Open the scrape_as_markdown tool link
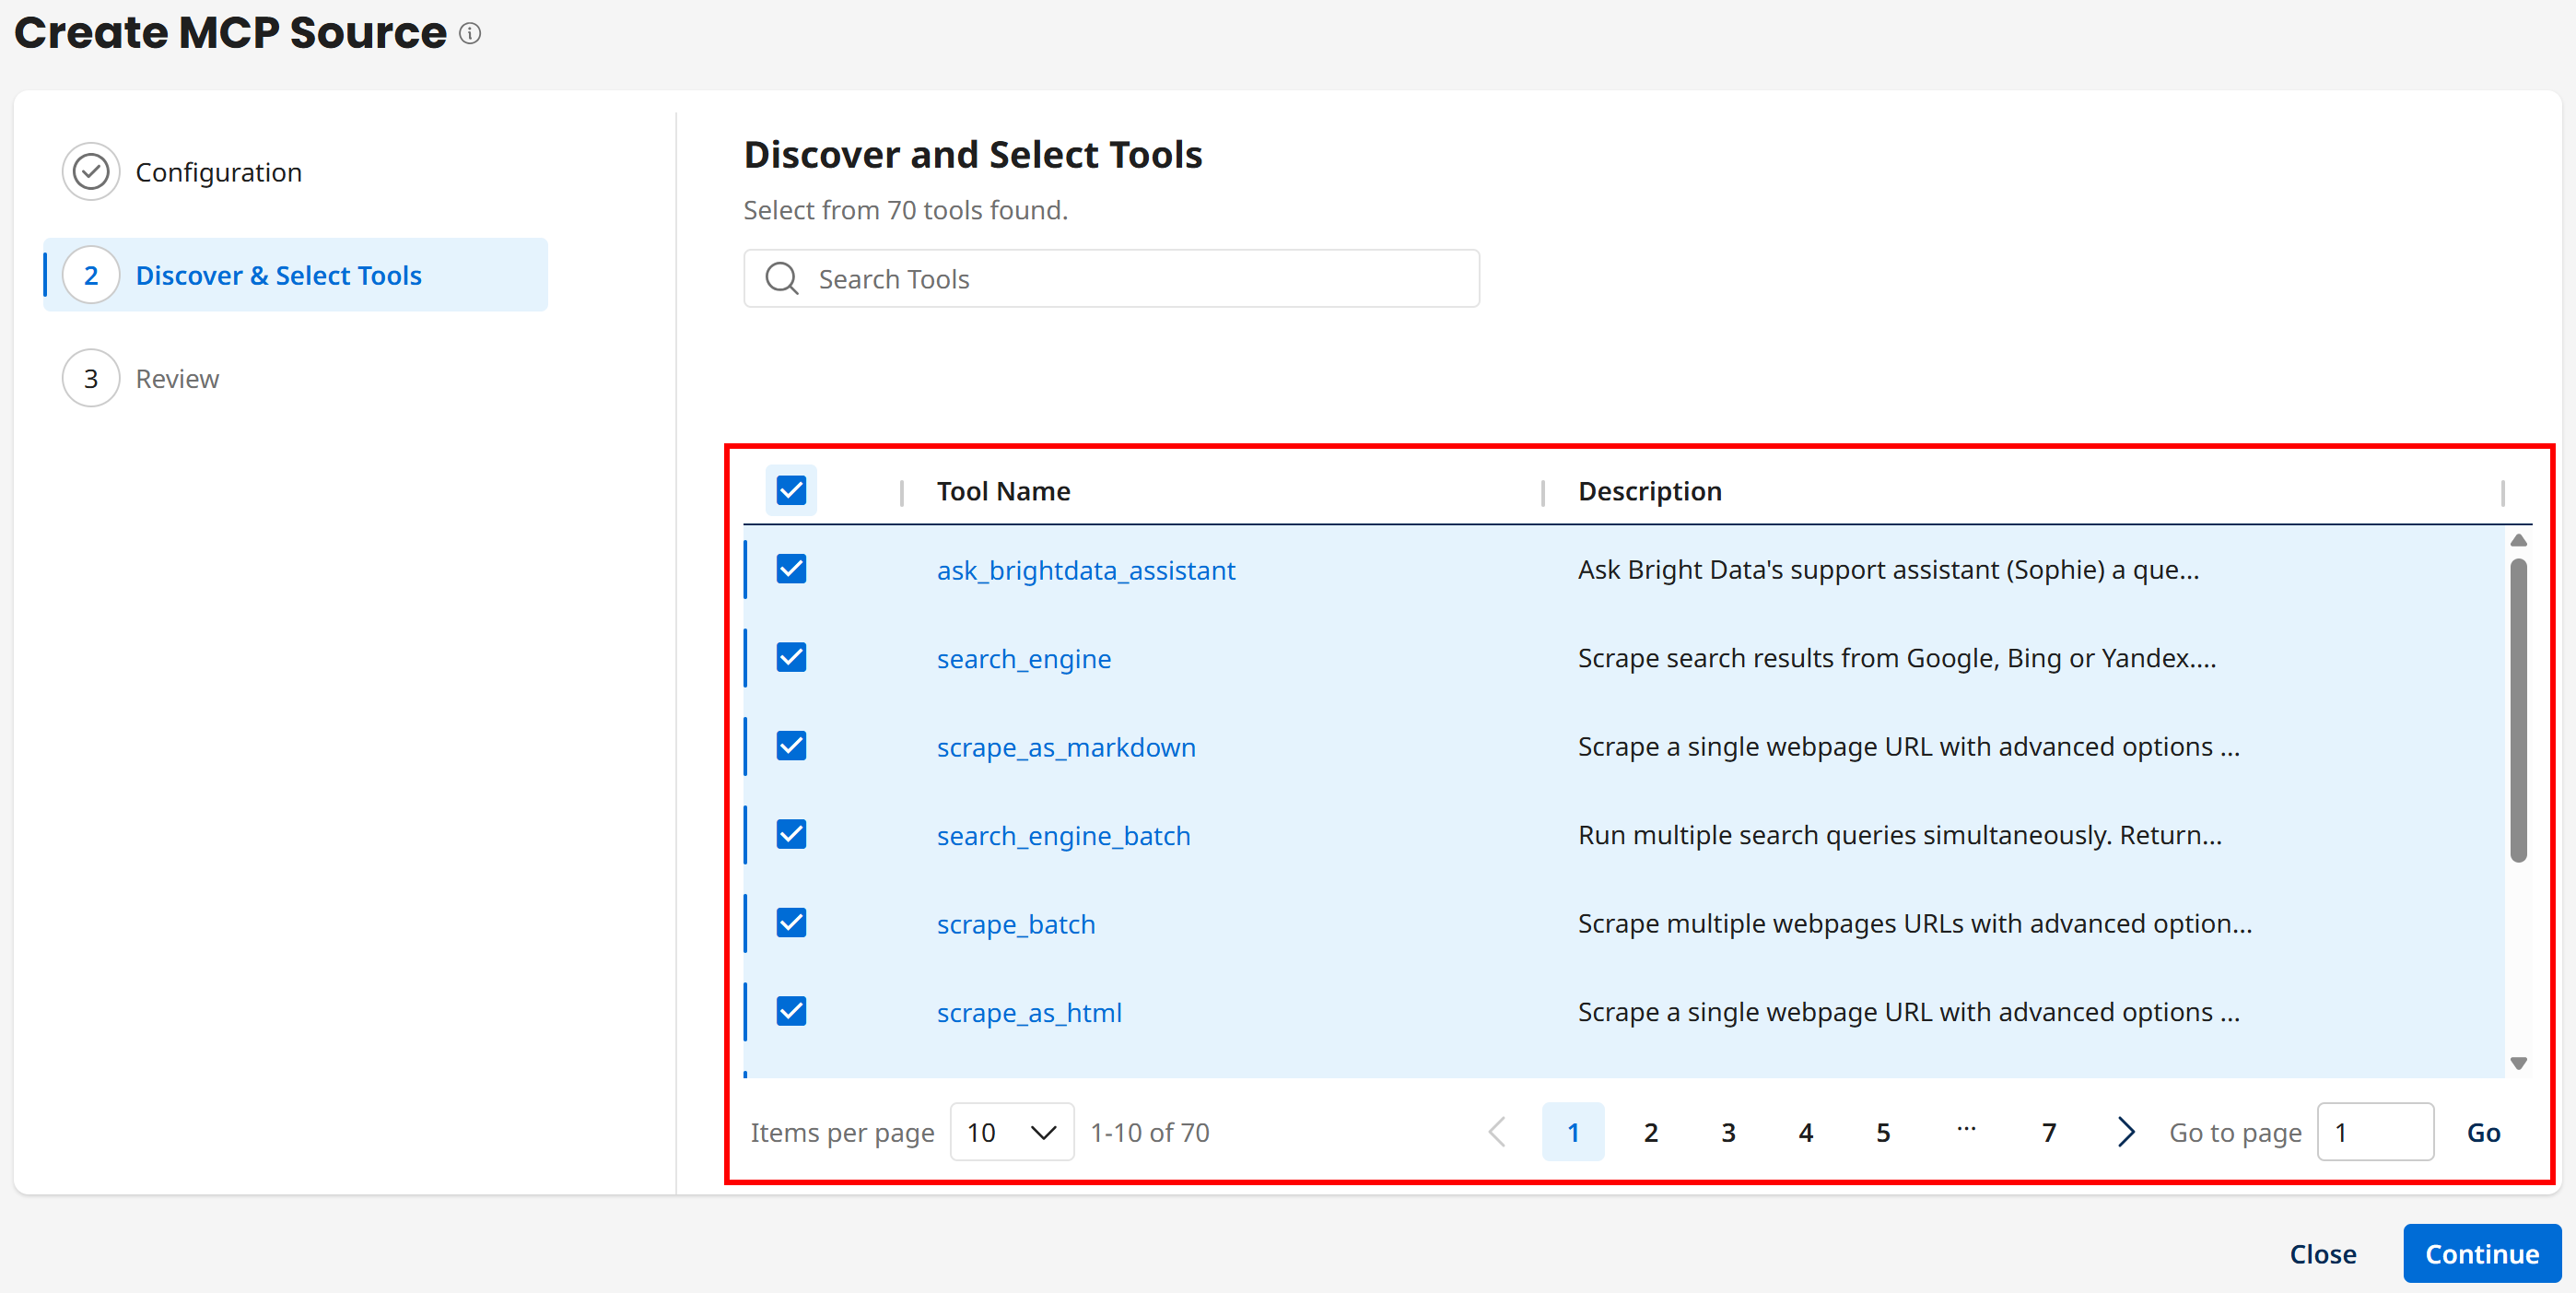This screenshot has width=2576, height=1293. [1066, 747]
